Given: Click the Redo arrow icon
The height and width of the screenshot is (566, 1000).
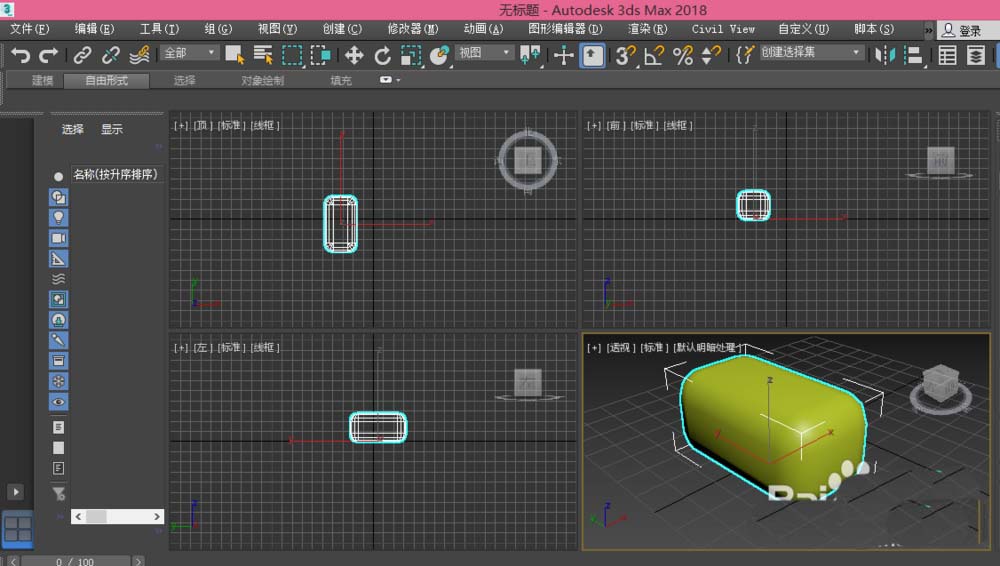Looking at the screenshot, I should [x=48, y=56].
